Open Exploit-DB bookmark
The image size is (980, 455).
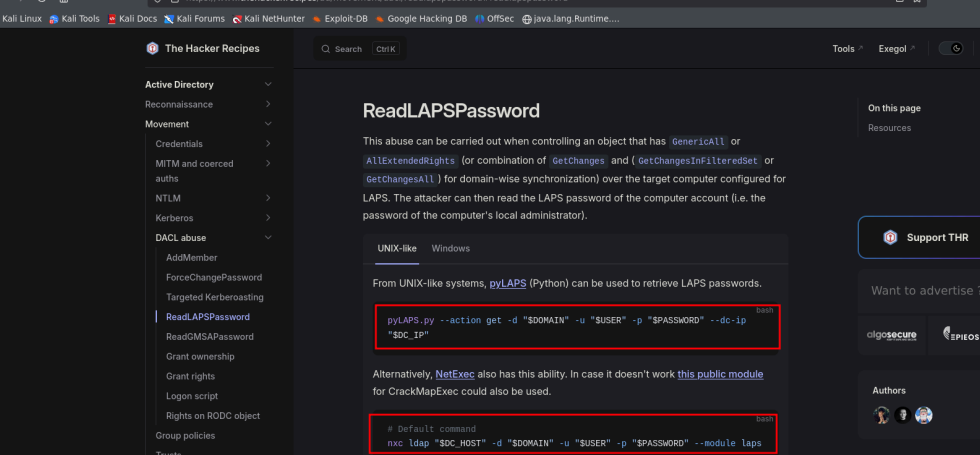click(x=340, y=19)
